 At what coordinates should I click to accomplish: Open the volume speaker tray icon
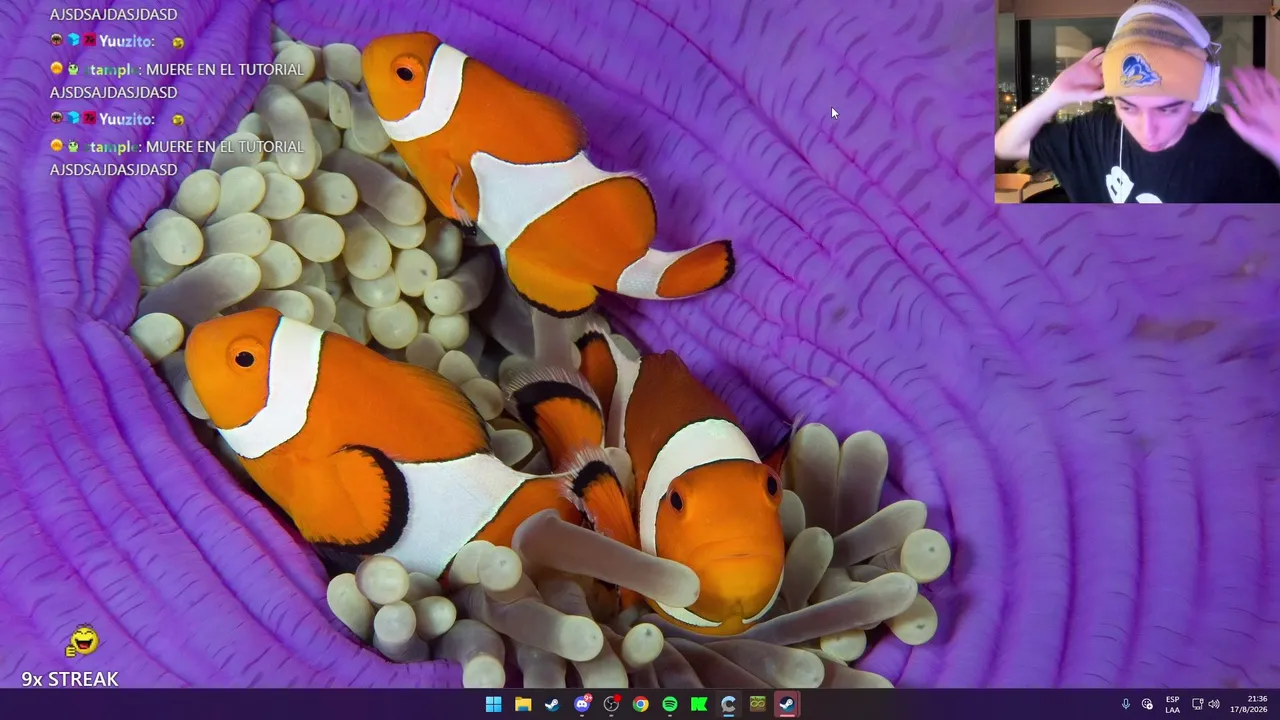[1214, 704]
